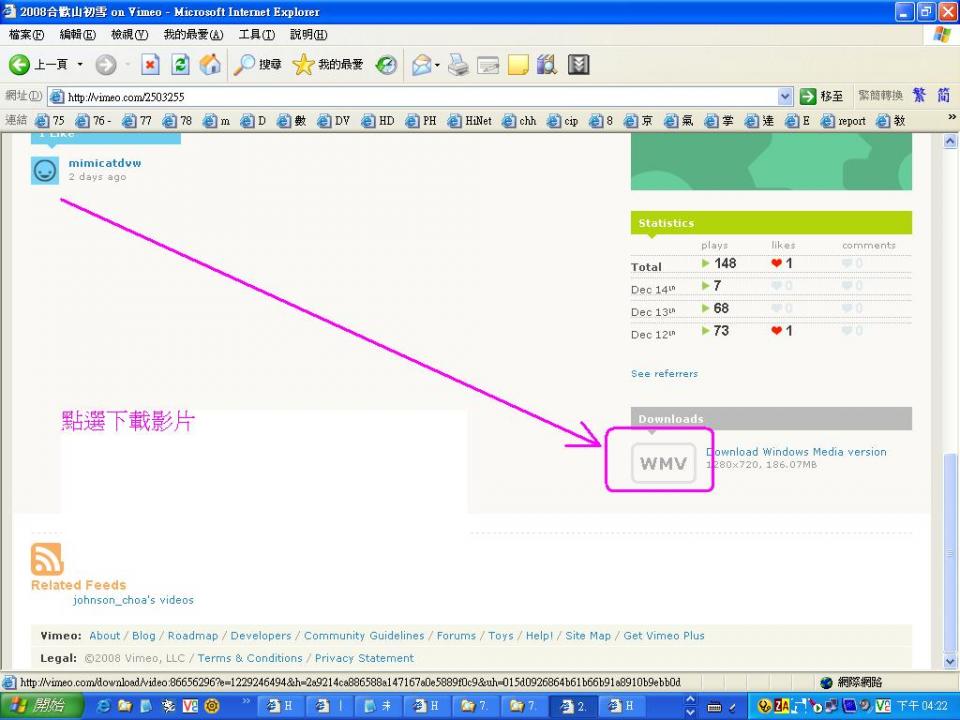Open the See referrers link
Screen dimensions: 960x720
tap(664, 374)
